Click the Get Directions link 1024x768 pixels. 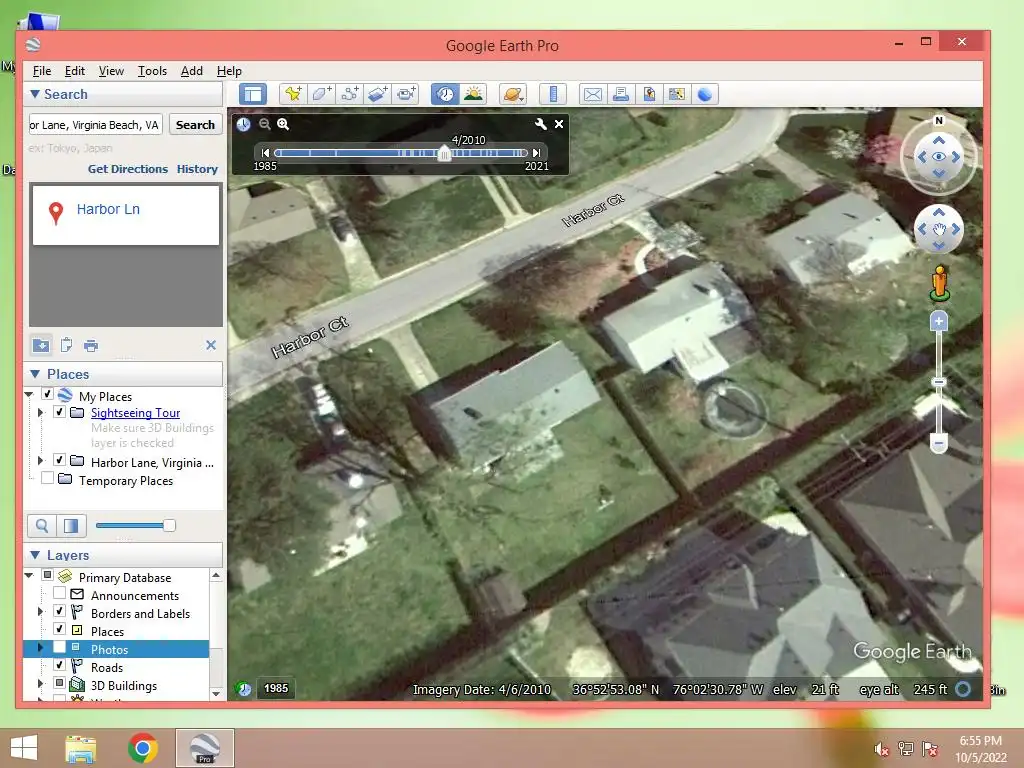pyautogui.click(x=128, y=169)
